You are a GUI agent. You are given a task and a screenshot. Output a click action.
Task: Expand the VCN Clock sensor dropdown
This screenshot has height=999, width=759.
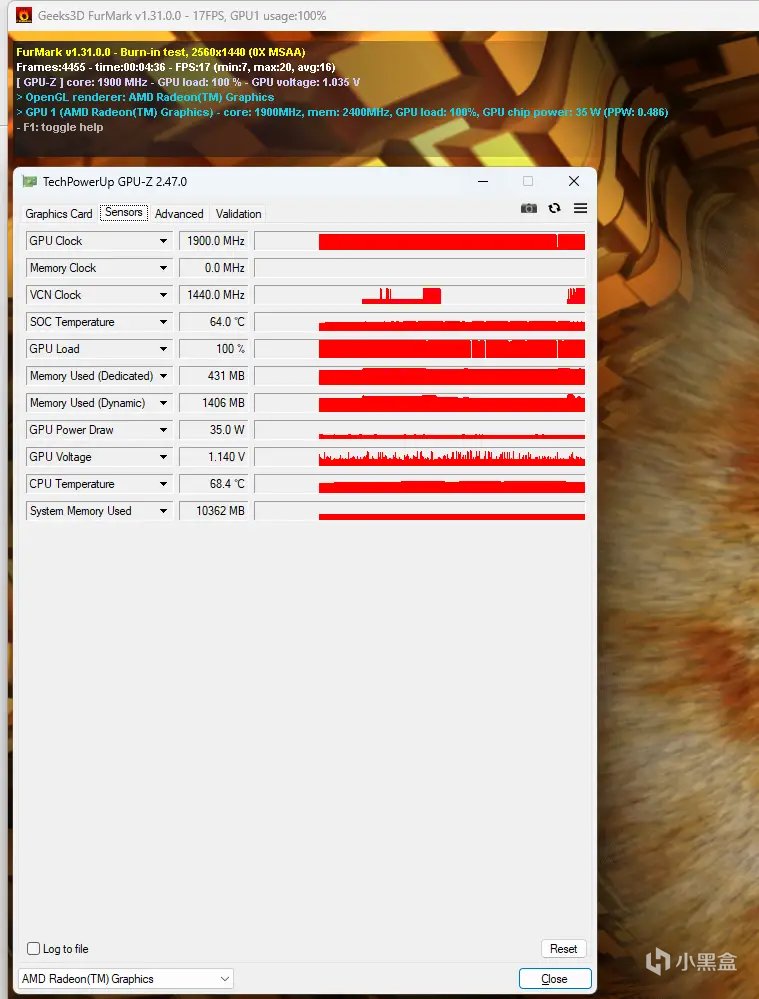(x=164, y=295)
